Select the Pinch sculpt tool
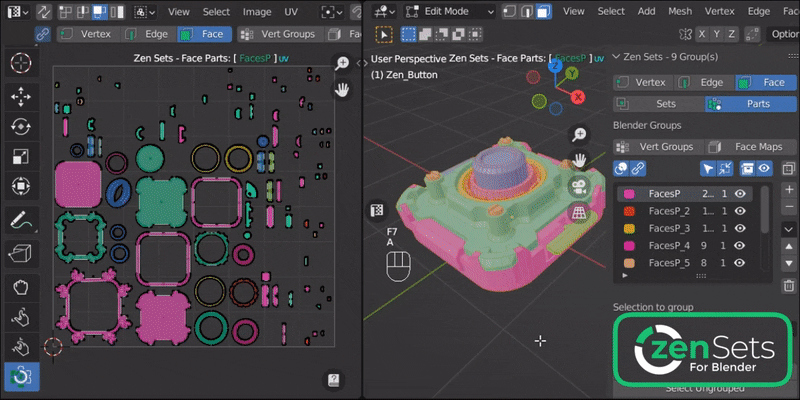Image resolution: width=800 pixels, height=400 pixels. coord(21,347)
